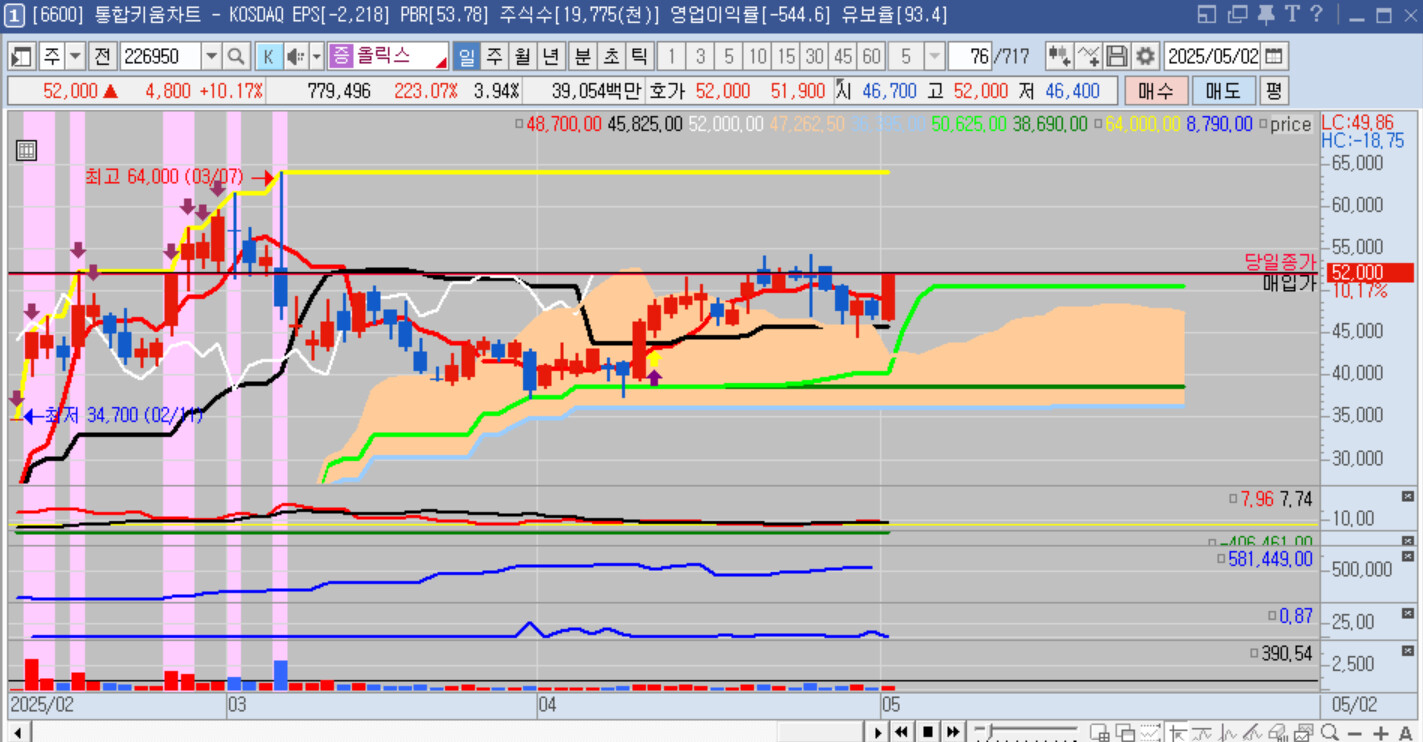1423x742 pixels.
Task: Switch to the monthly (월) chart period
Action: coord(522,56)
